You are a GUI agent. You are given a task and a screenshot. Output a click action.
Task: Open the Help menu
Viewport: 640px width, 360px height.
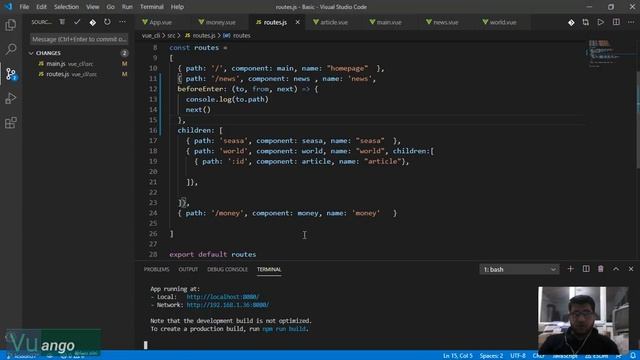point(177,7)
